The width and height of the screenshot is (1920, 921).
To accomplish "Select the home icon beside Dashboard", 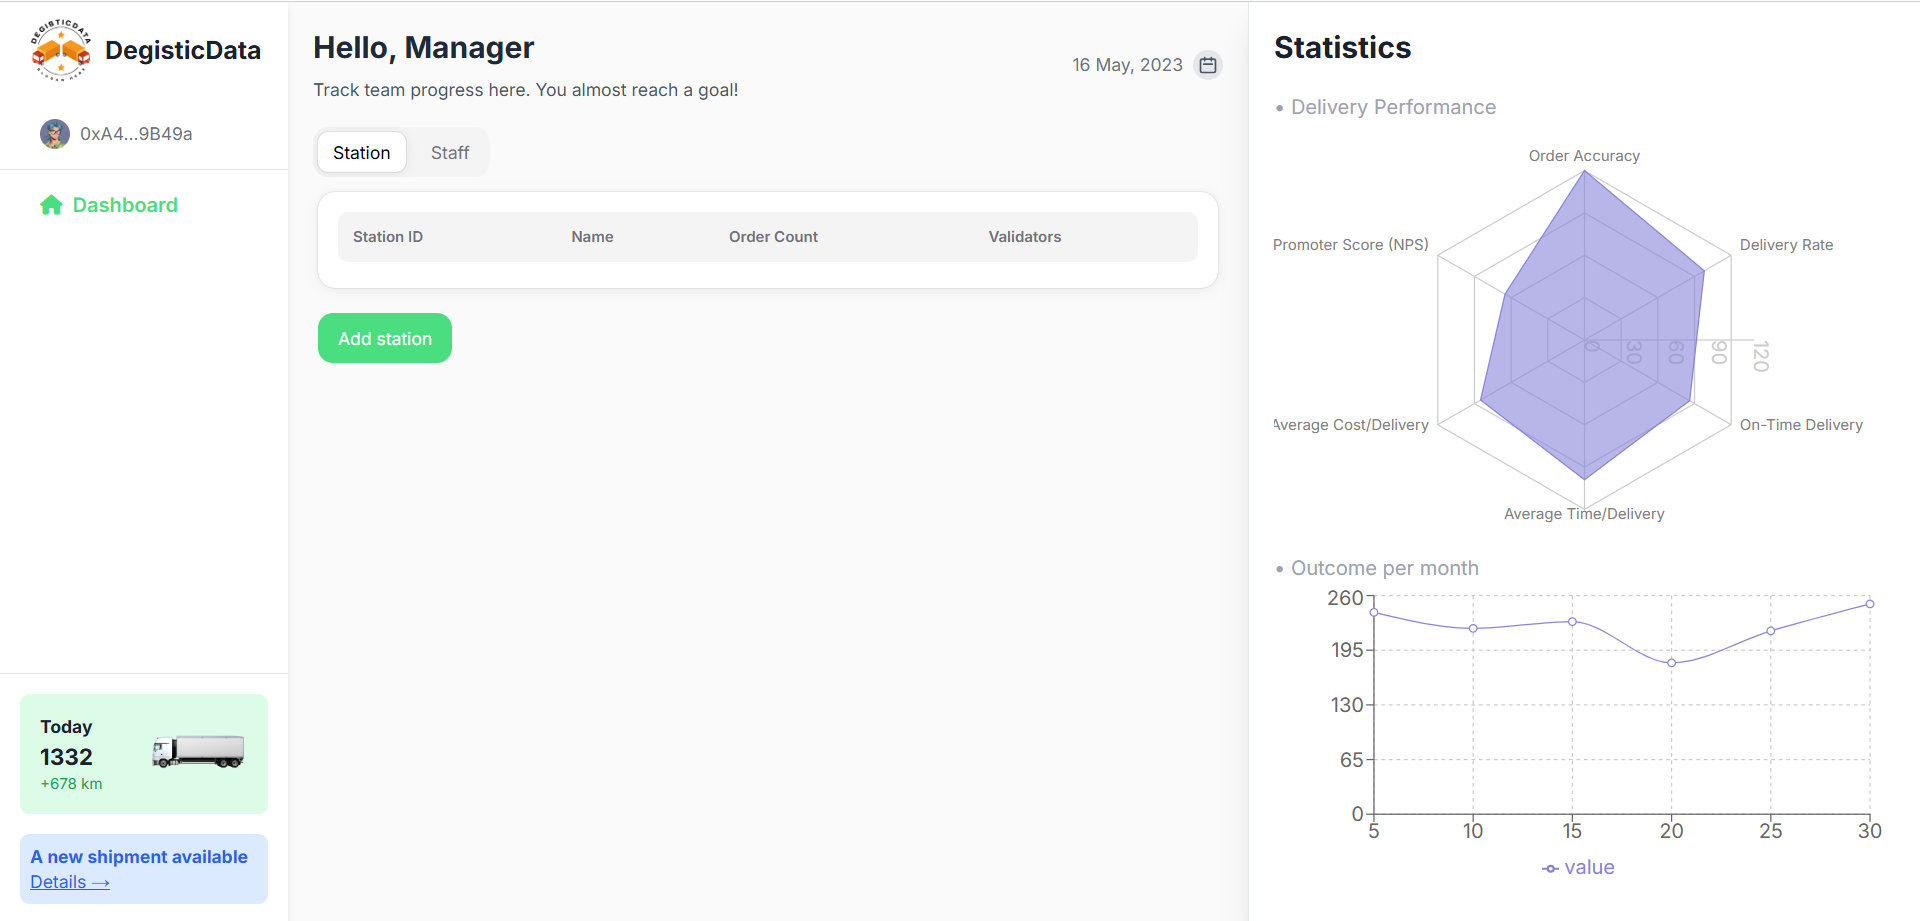I will 51,204.
